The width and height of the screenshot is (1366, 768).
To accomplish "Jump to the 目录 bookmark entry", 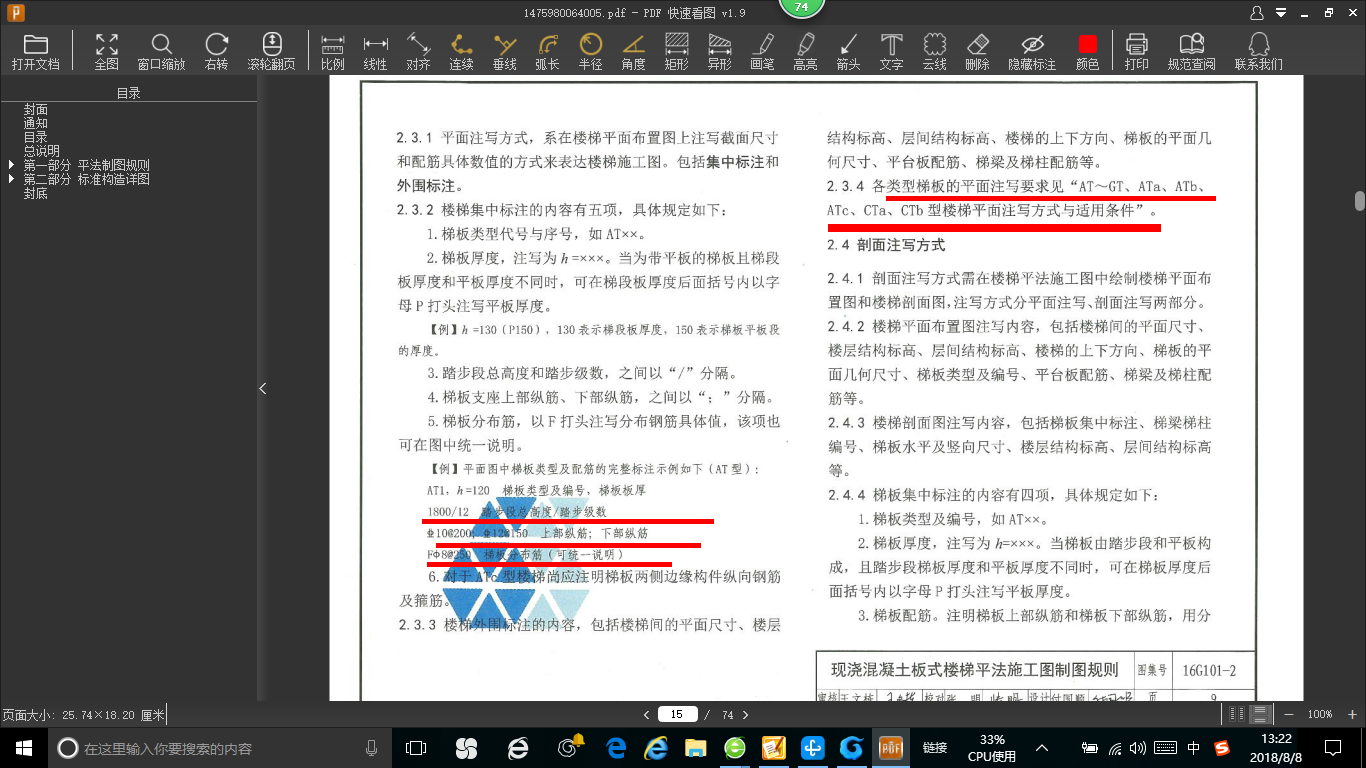I will pos(36,137).
